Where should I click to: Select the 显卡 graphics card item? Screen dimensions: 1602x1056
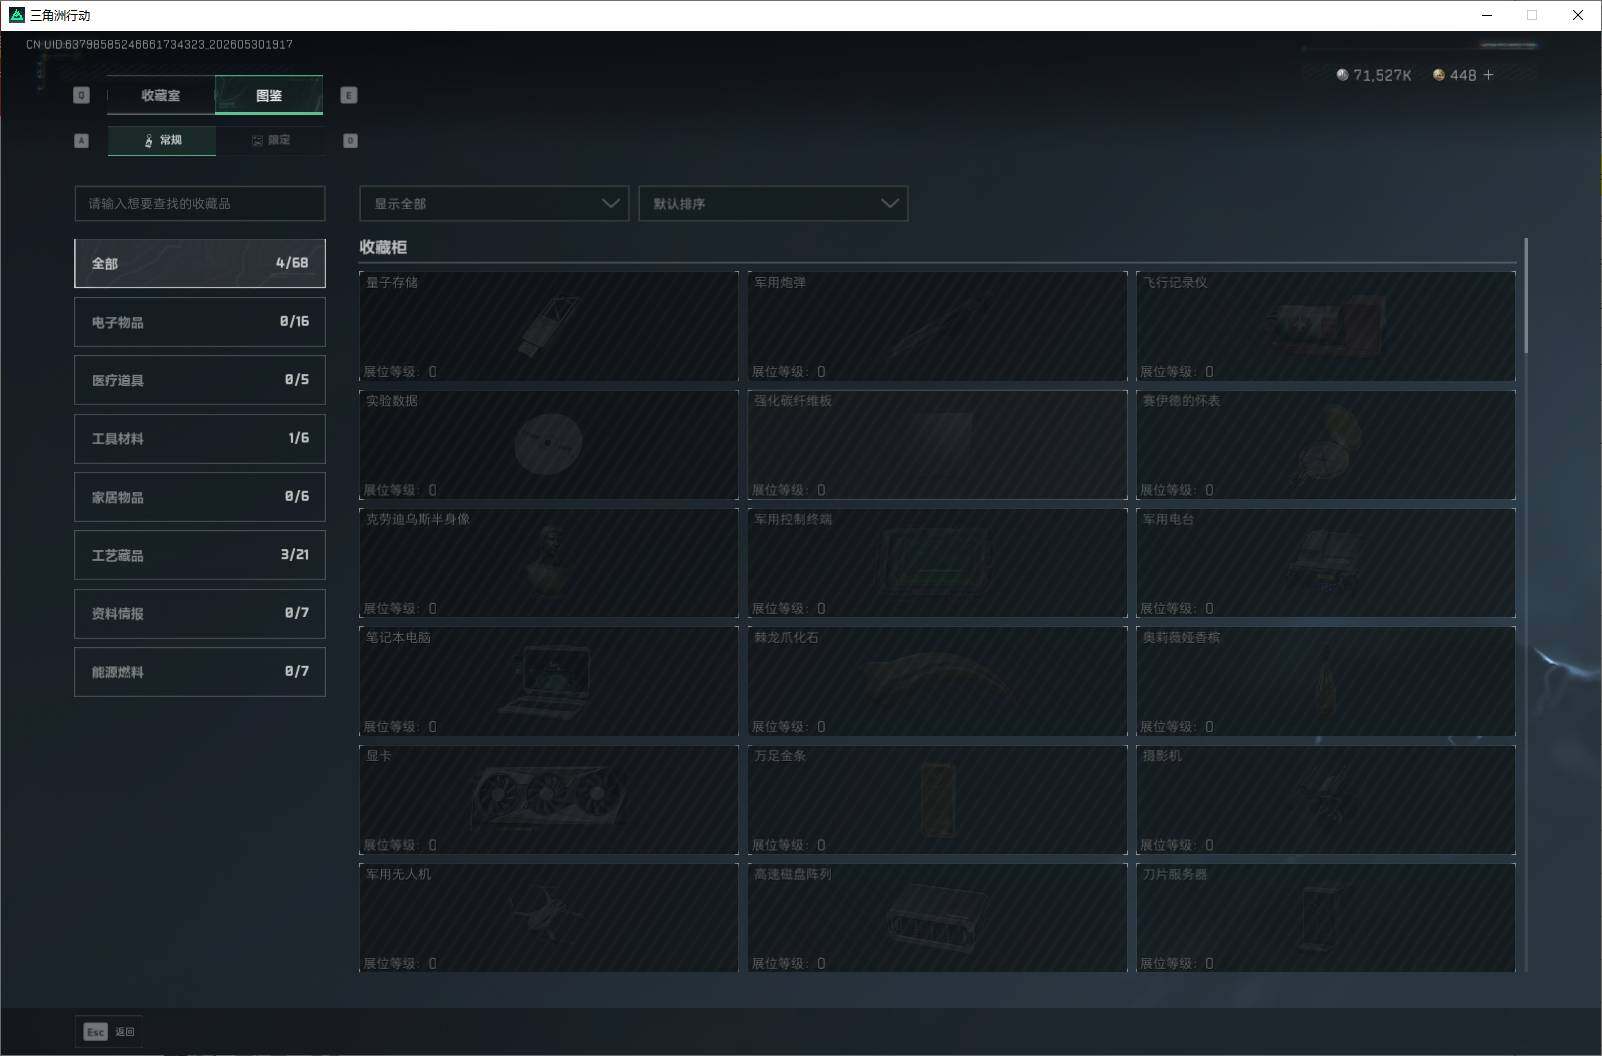[x=548, y=800]
